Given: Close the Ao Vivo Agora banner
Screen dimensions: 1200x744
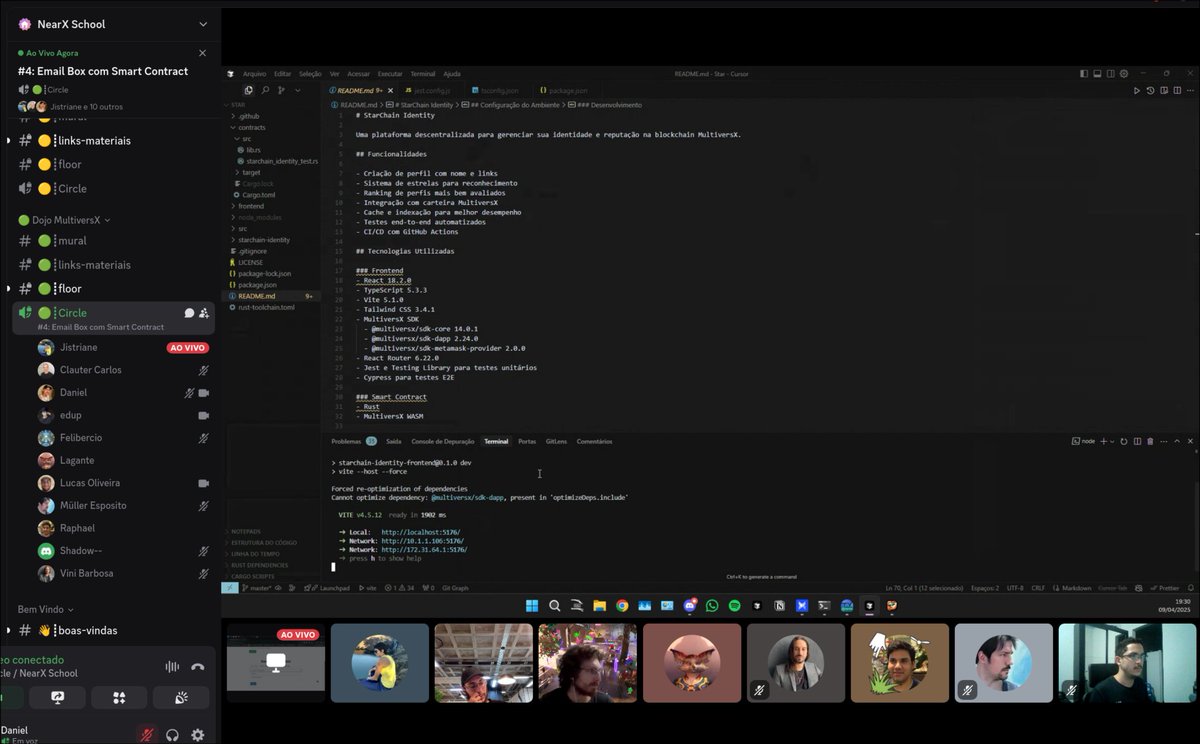Looking at the screenshot, I should tap(203, 53).
